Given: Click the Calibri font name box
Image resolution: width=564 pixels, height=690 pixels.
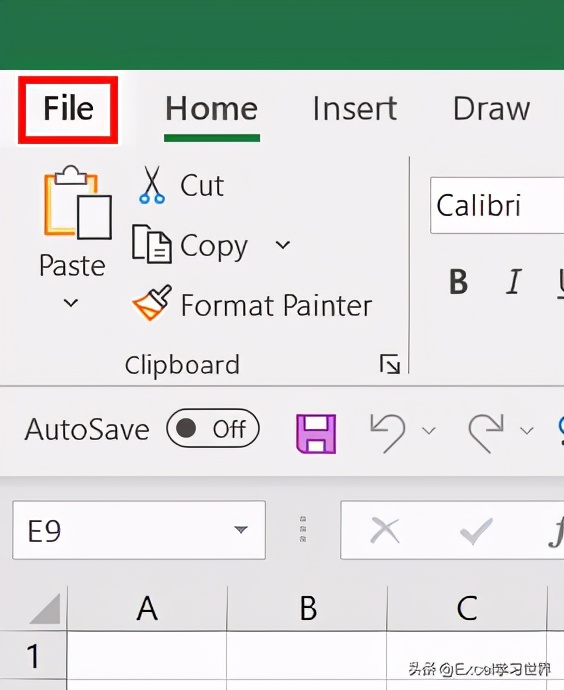Looking at the screenshot, I should (x=497, y=206).
